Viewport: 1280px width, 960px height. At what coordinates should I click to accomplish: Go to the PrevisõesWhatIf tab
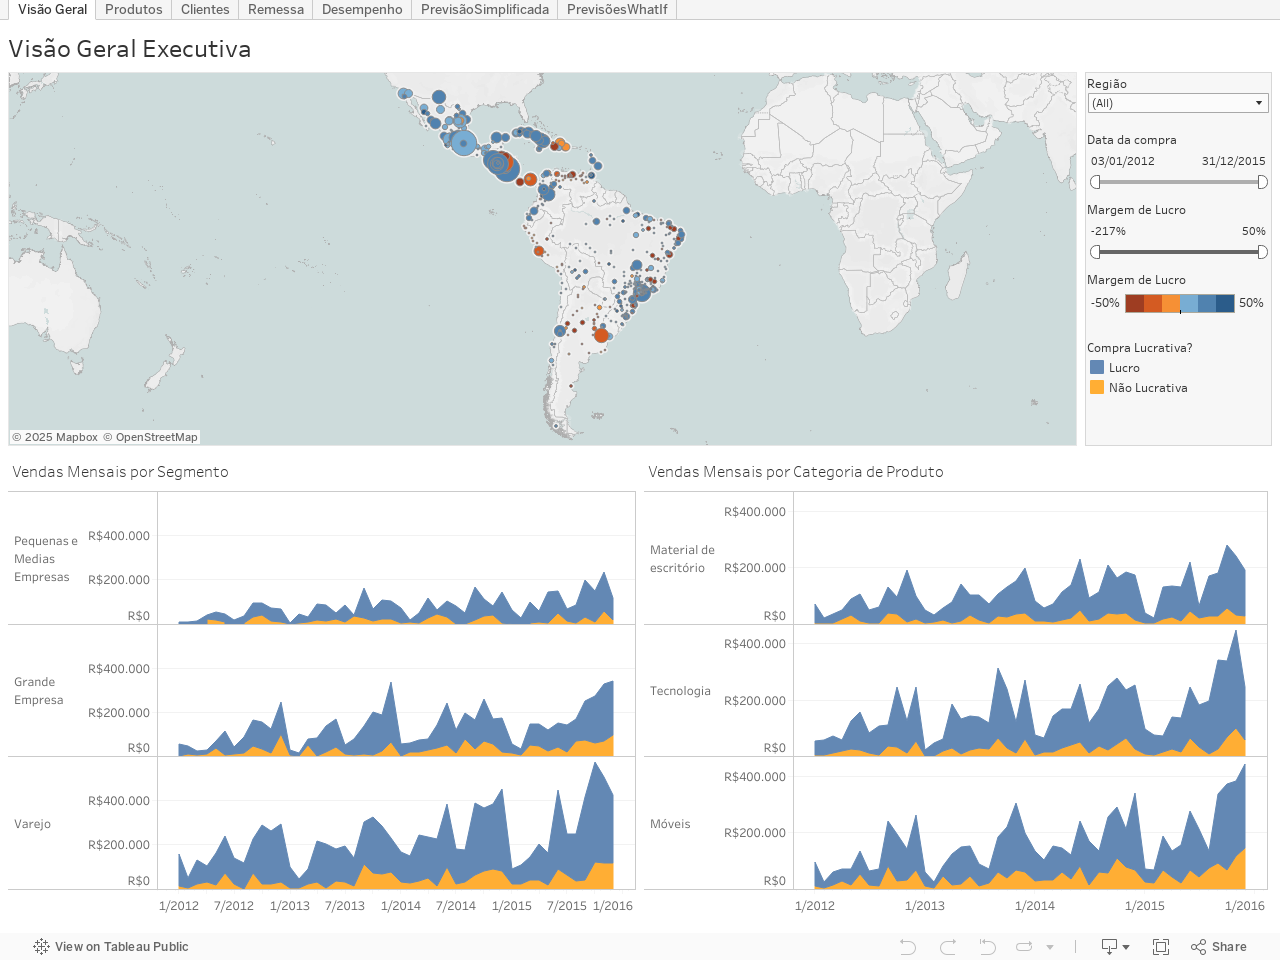coord(617,9)
